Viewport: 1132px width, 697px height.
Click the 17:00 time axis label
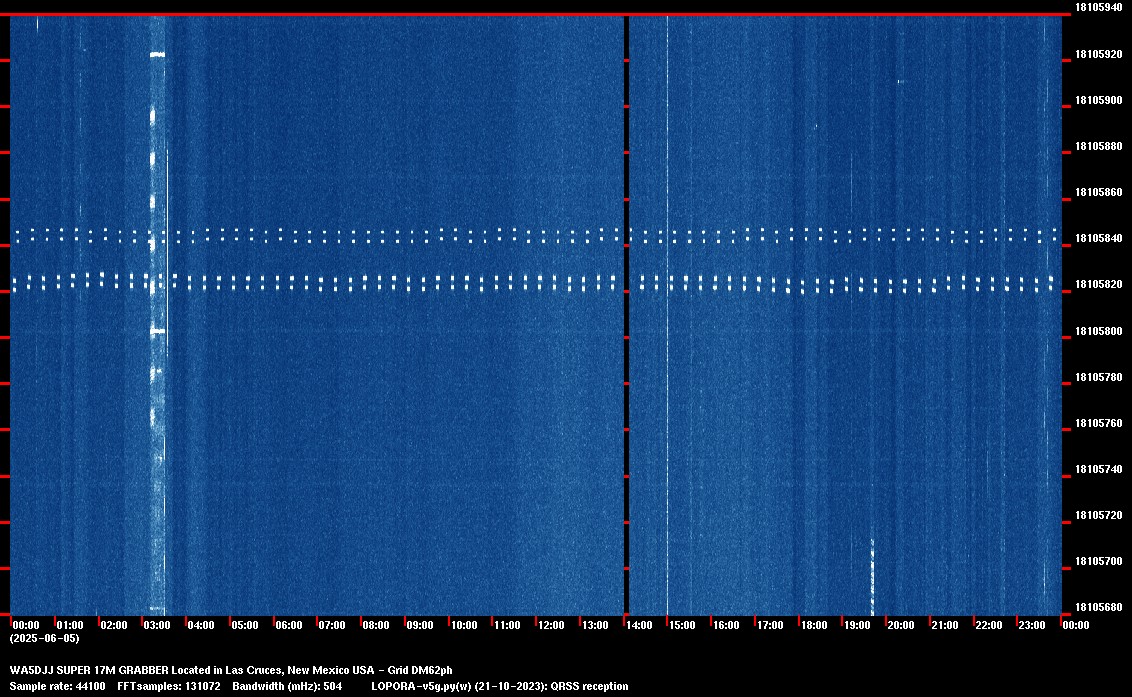point(770,625)
